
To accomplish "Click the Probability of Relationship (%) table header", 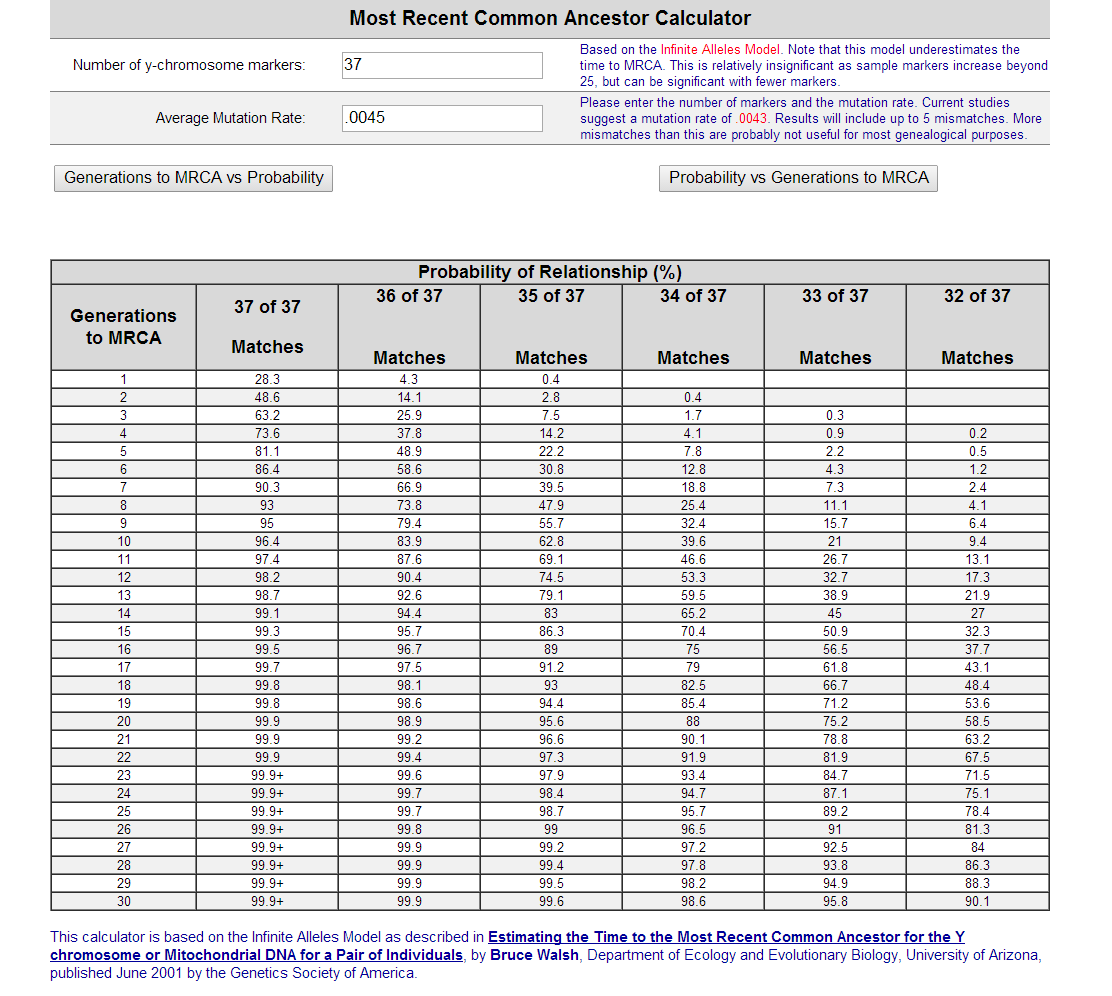I will [x=549, y=272].
